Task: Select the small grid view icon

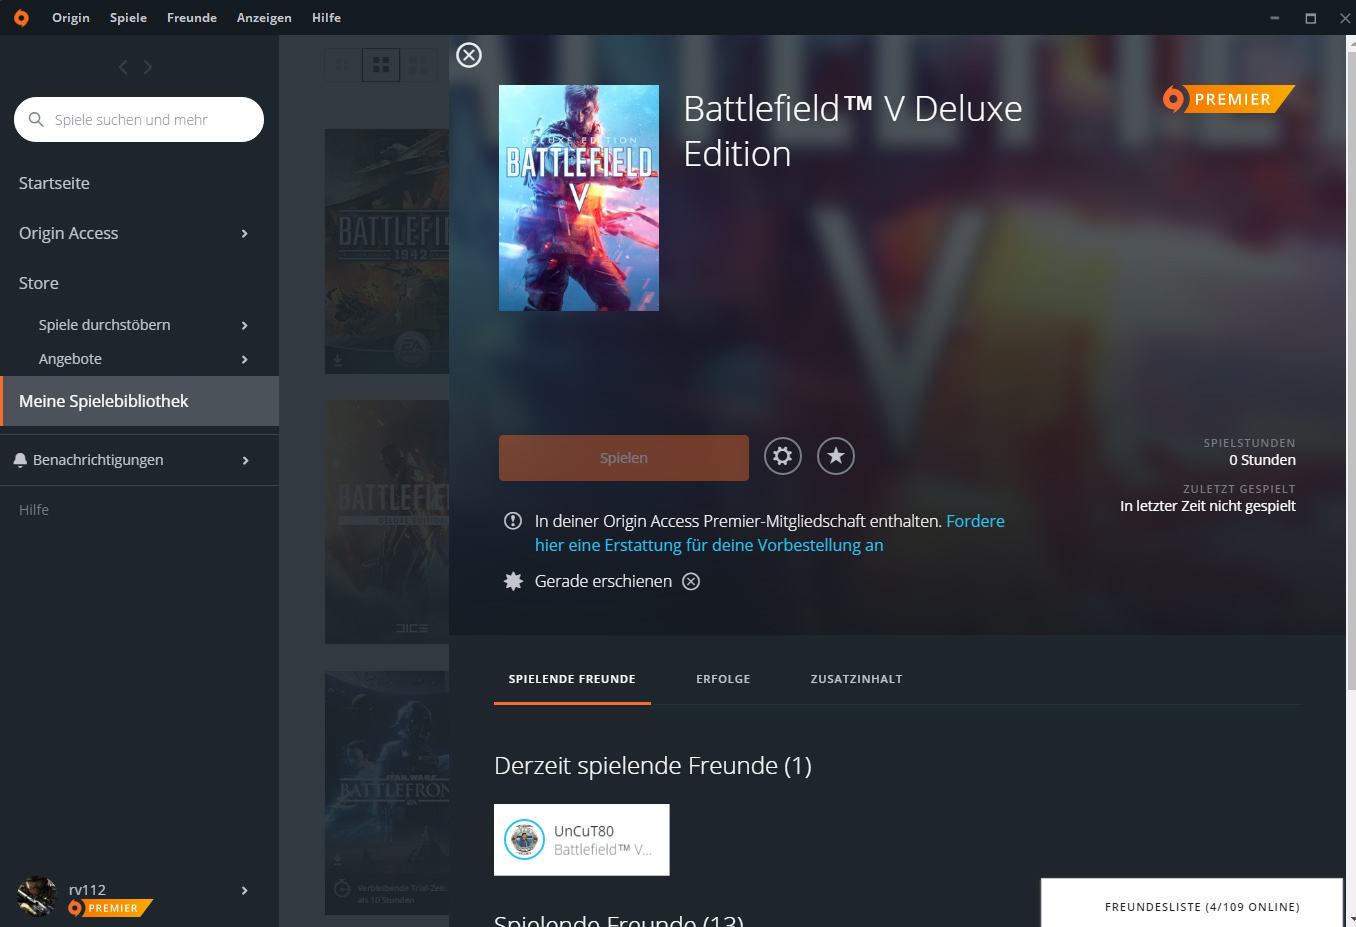Action: coord(342,65)
